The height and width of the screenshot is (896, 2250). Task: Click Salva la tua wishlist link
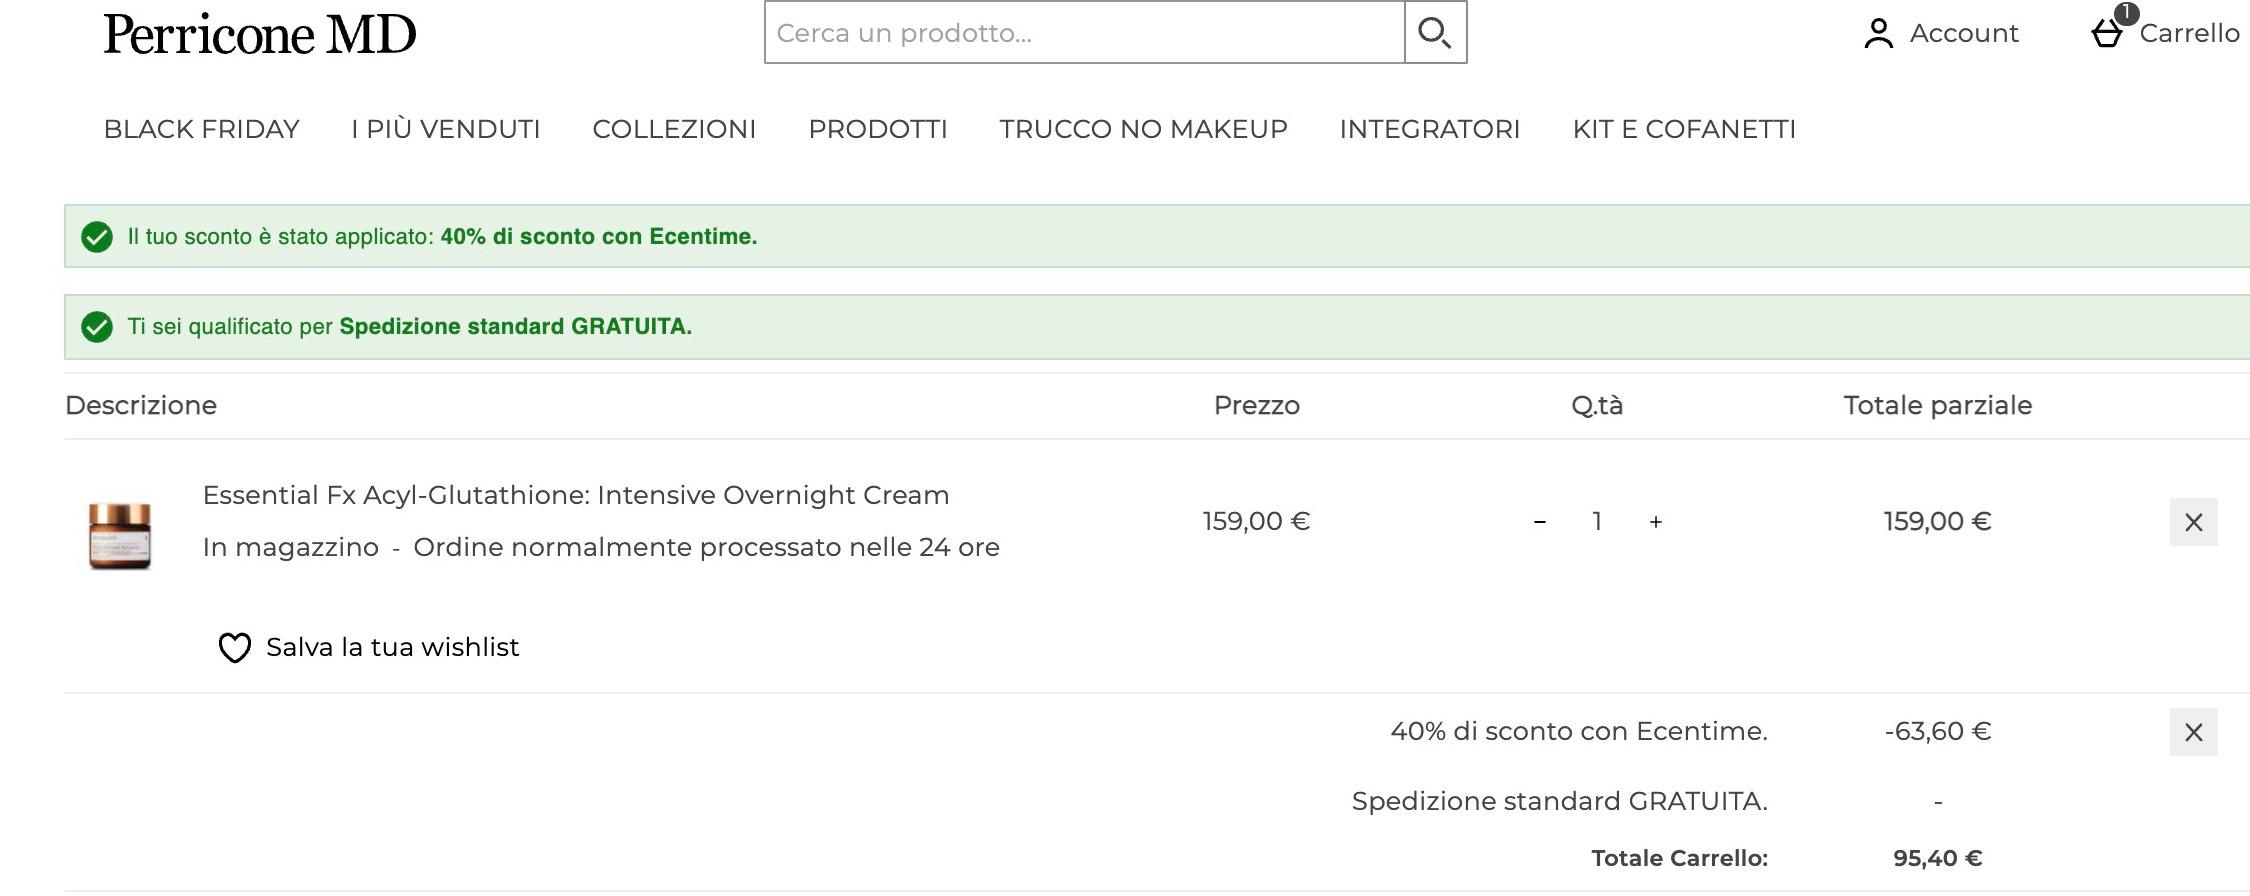coord(392,648)
